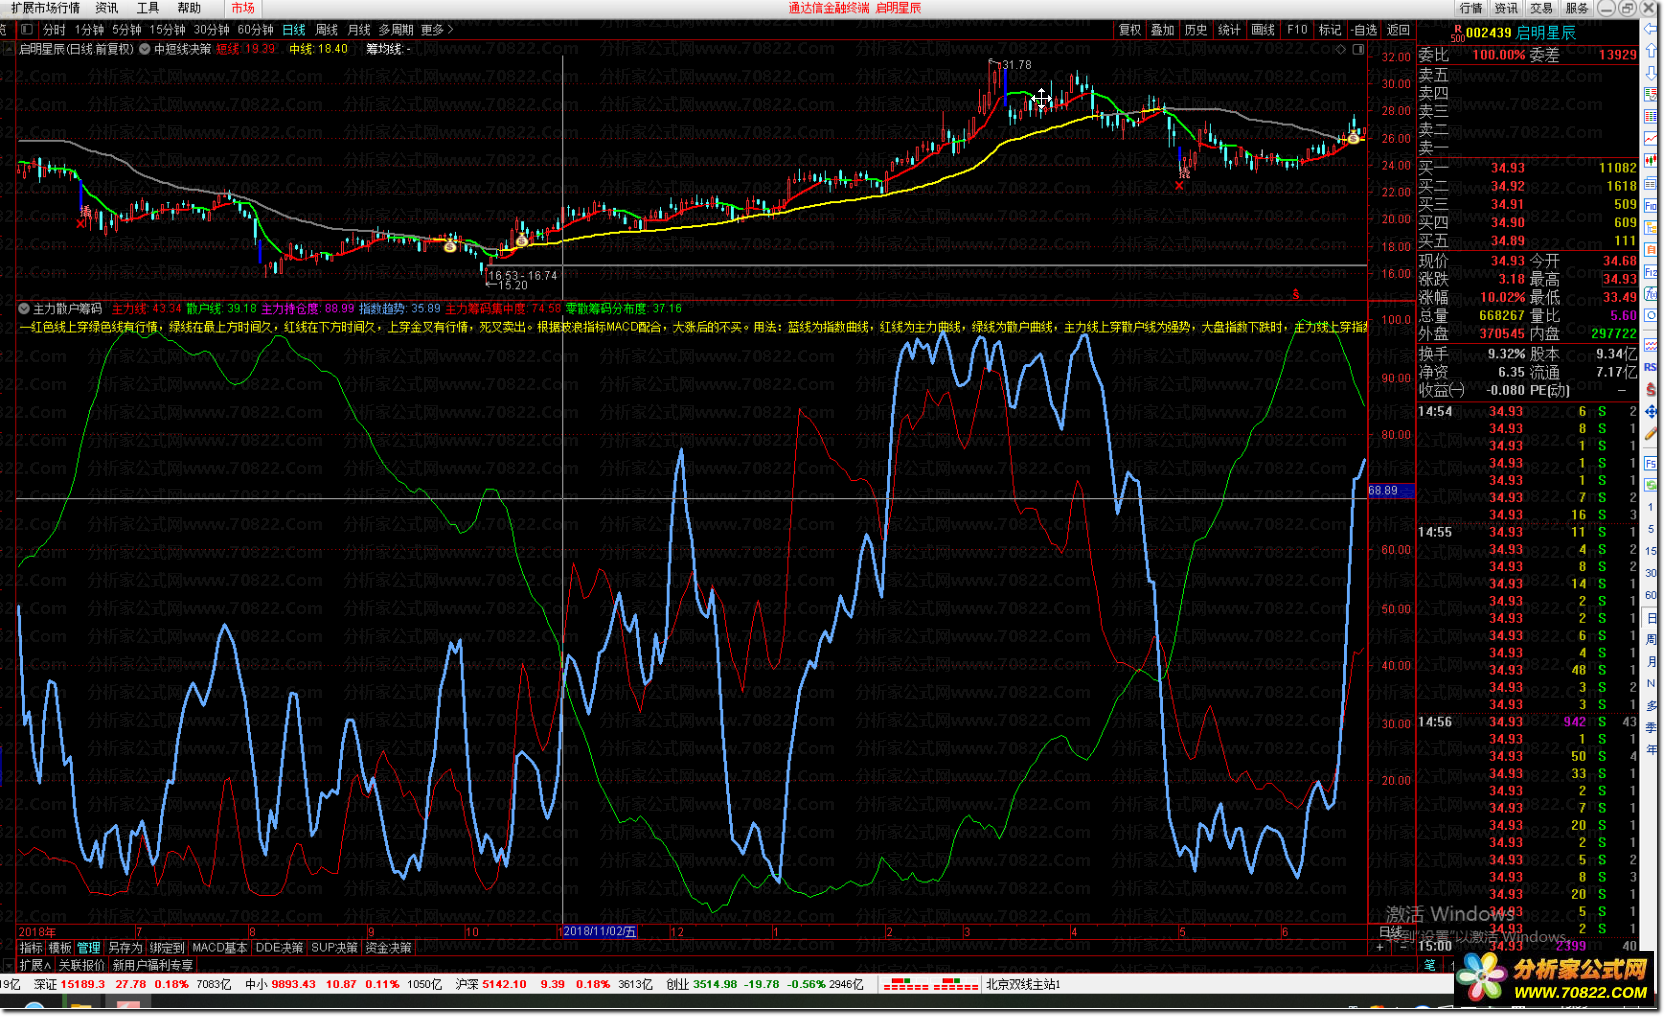This screenshot has width=1666, height=1017.
Task: Click 北京双线主站1 server status
Action: click(1023, 985)
